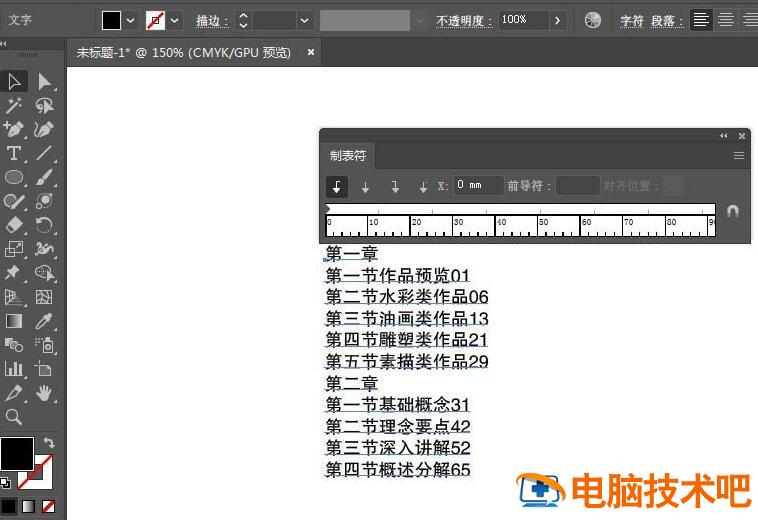
Task: Set Color fill mode below swatches
Action: [x=9, y=506]
